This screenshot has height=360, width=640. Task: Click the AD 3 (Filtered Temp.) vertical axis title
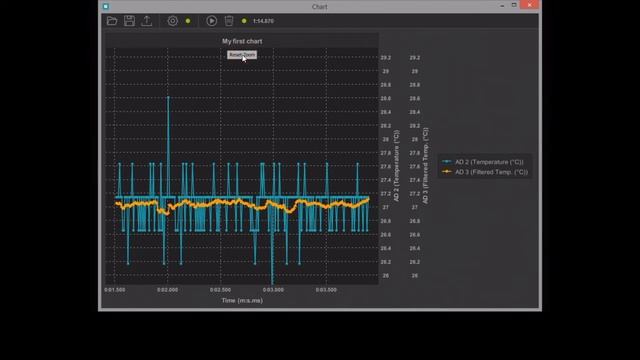click(x=425, y=166)
